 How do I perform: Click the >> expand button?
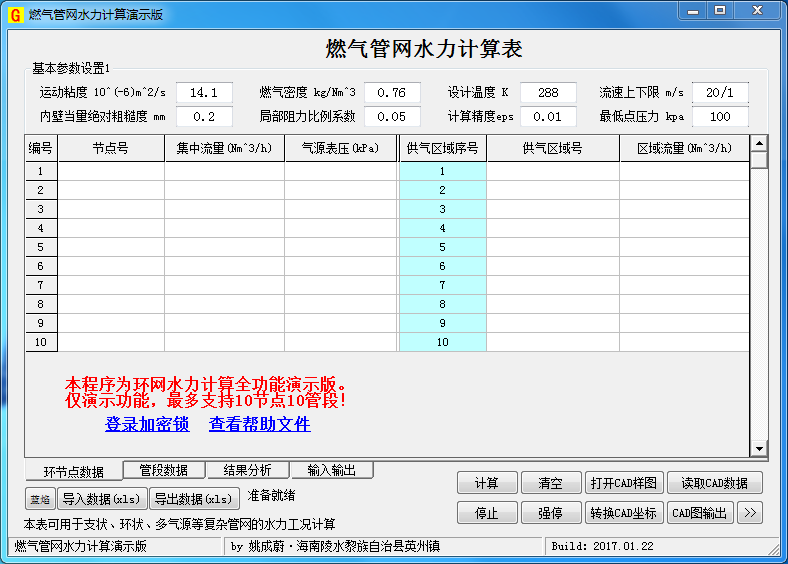coord(750,513)
